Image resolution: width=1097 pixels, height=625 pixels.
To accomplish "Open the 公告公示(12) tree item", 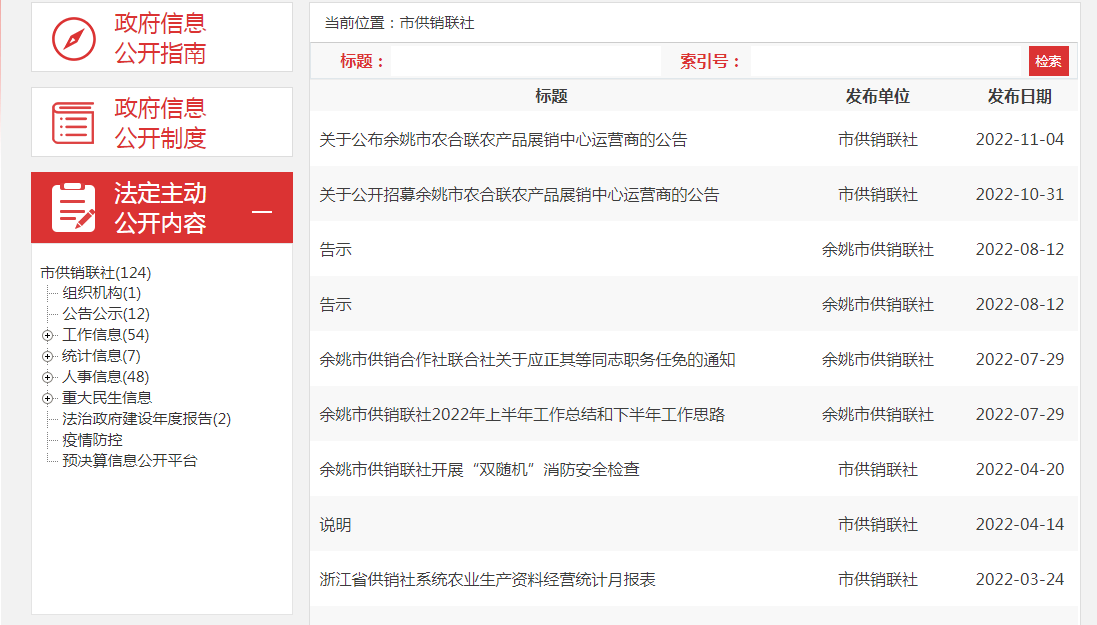I will [x=106, y=314].
